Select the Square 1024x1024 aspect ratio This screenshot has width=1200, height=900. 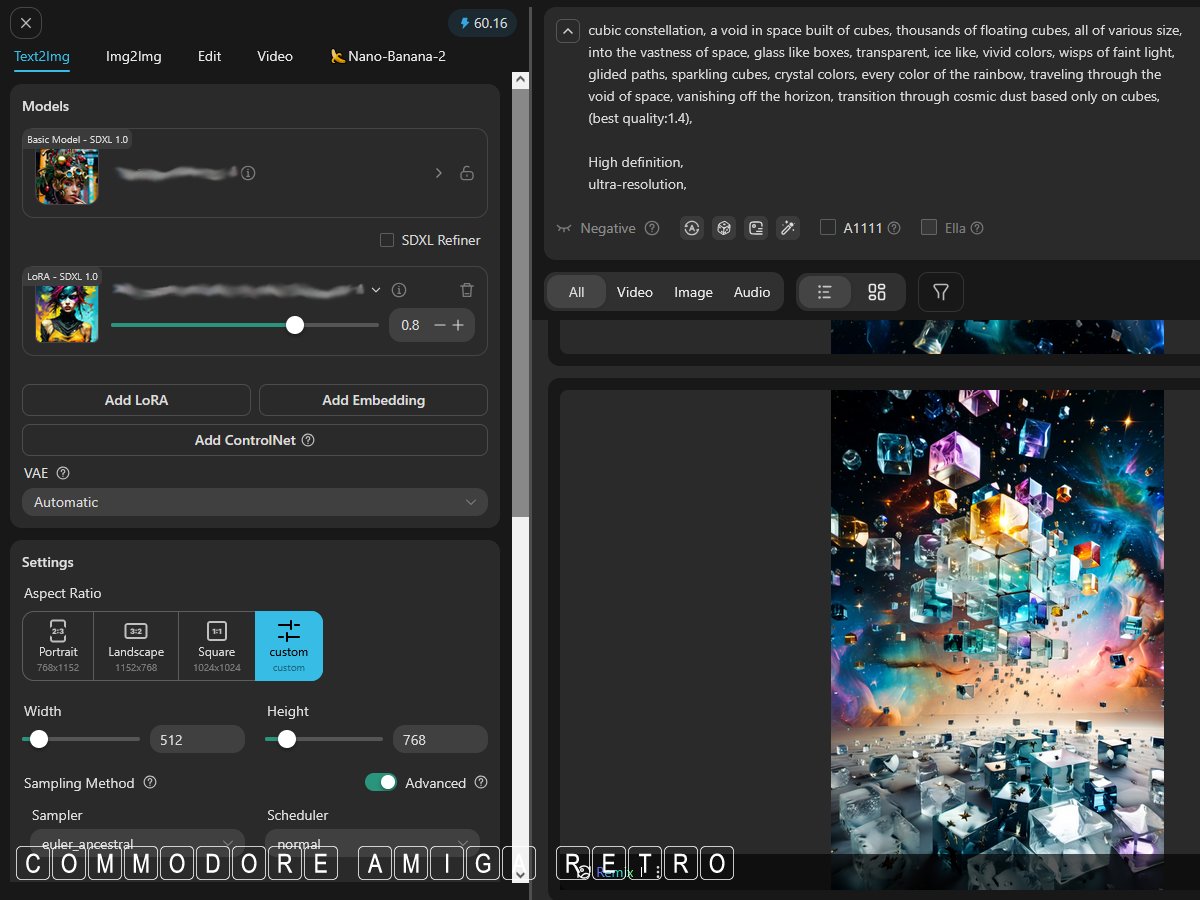pos(217,646)
